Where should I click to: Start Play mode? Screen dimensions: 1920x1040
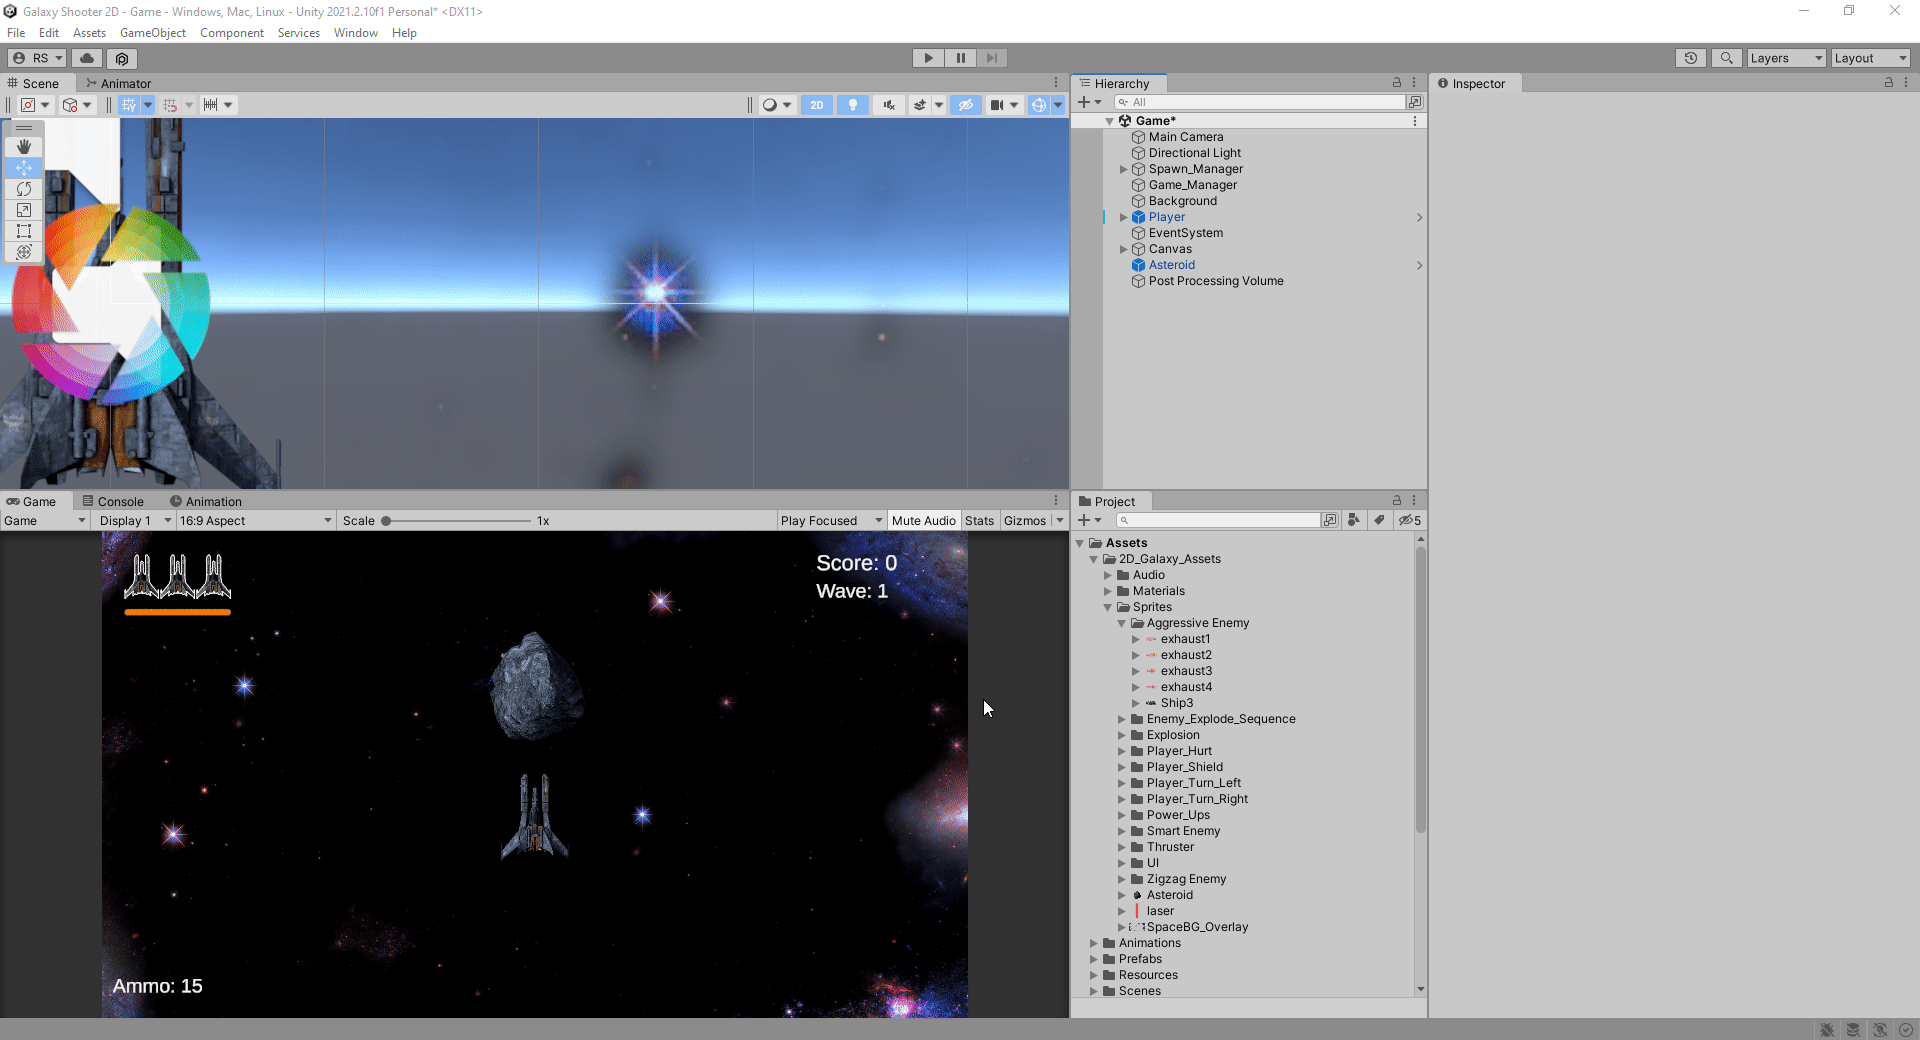tap(928, 58)
